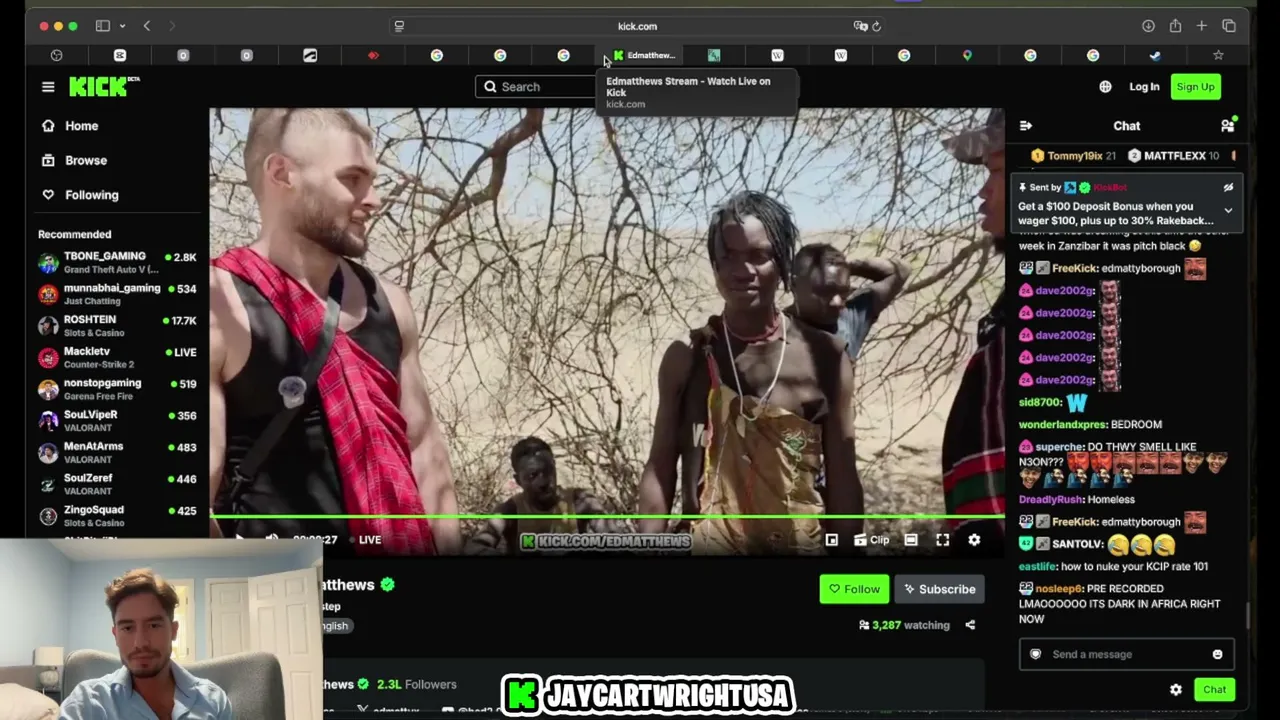Open the chat users list icon
The height and width of the screenshot is (720, 1280).
click(1227, 126)
